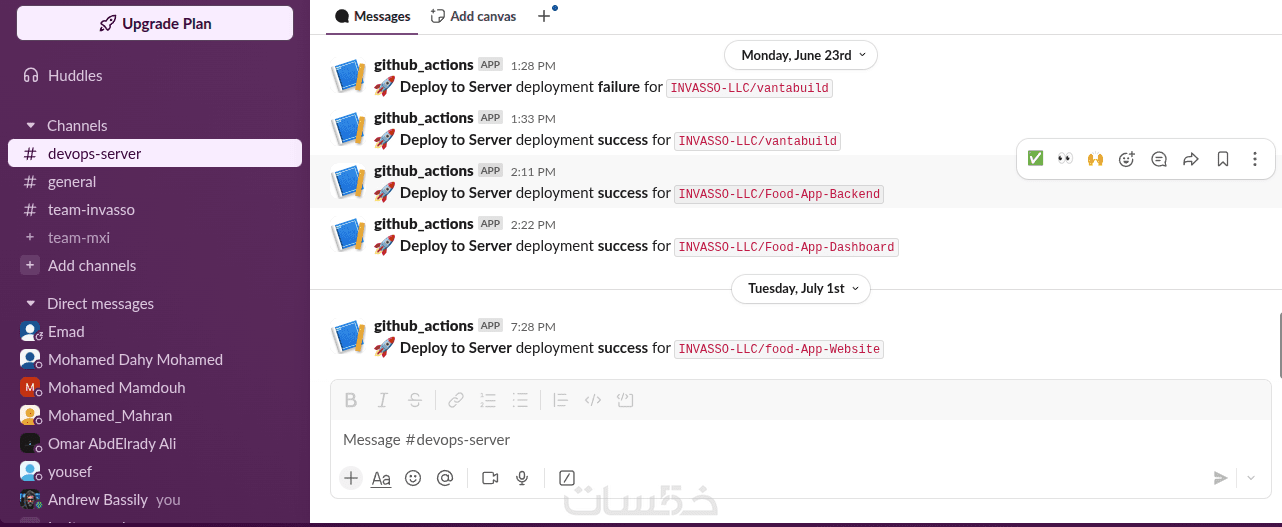Open Huddles in the sidebar

point(155,76)
